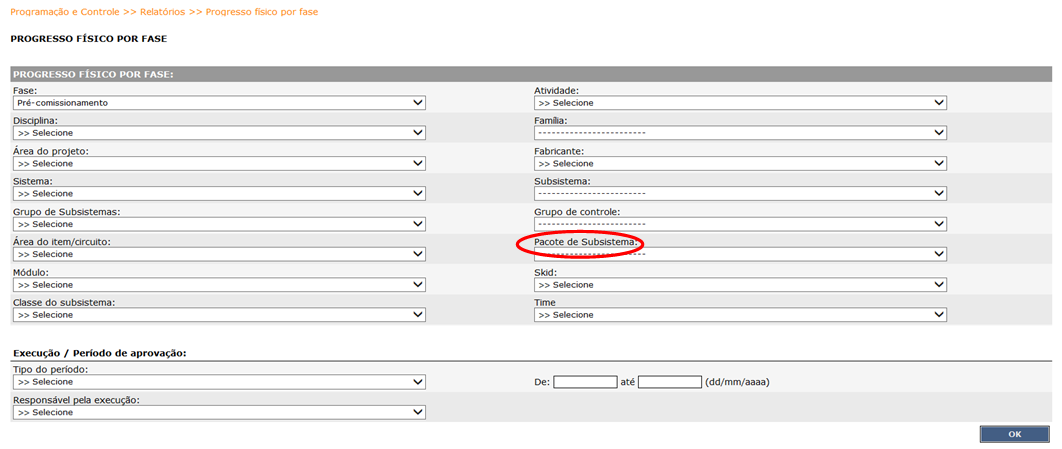Expand the Sistema dropdown
This screenshot has width=1062, height=449.
tap(219, 194)
